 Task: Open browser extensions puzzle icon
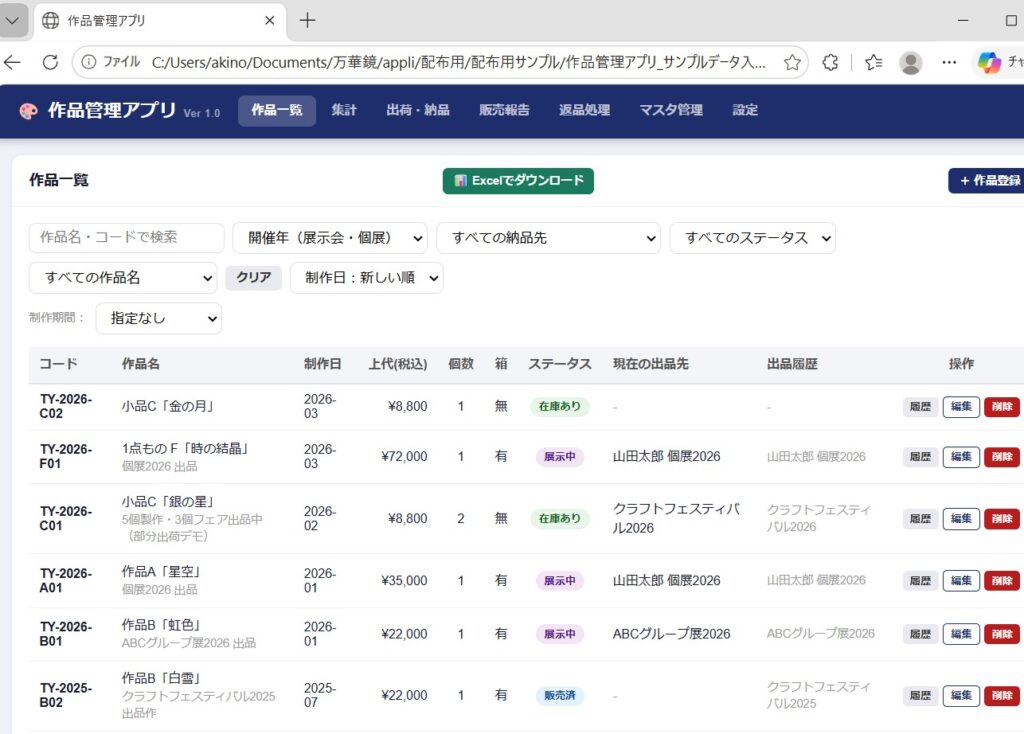point(830,62)
